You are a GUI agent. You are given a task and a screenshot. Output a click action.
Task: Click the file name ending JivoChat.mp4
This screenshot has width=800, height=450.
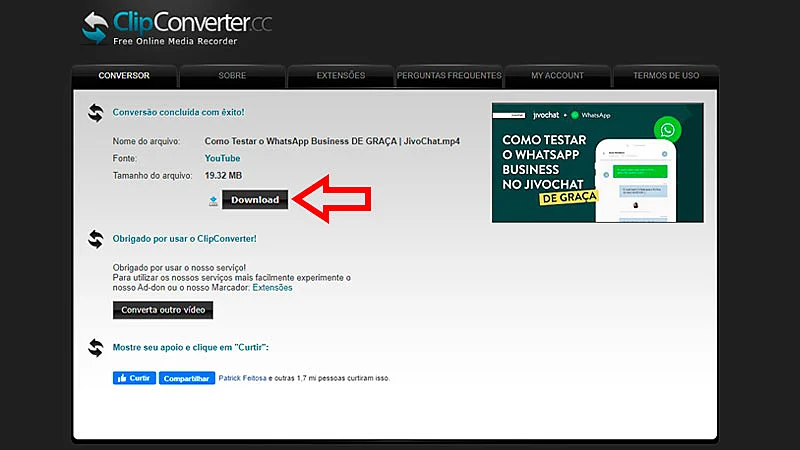coord(332,141)
